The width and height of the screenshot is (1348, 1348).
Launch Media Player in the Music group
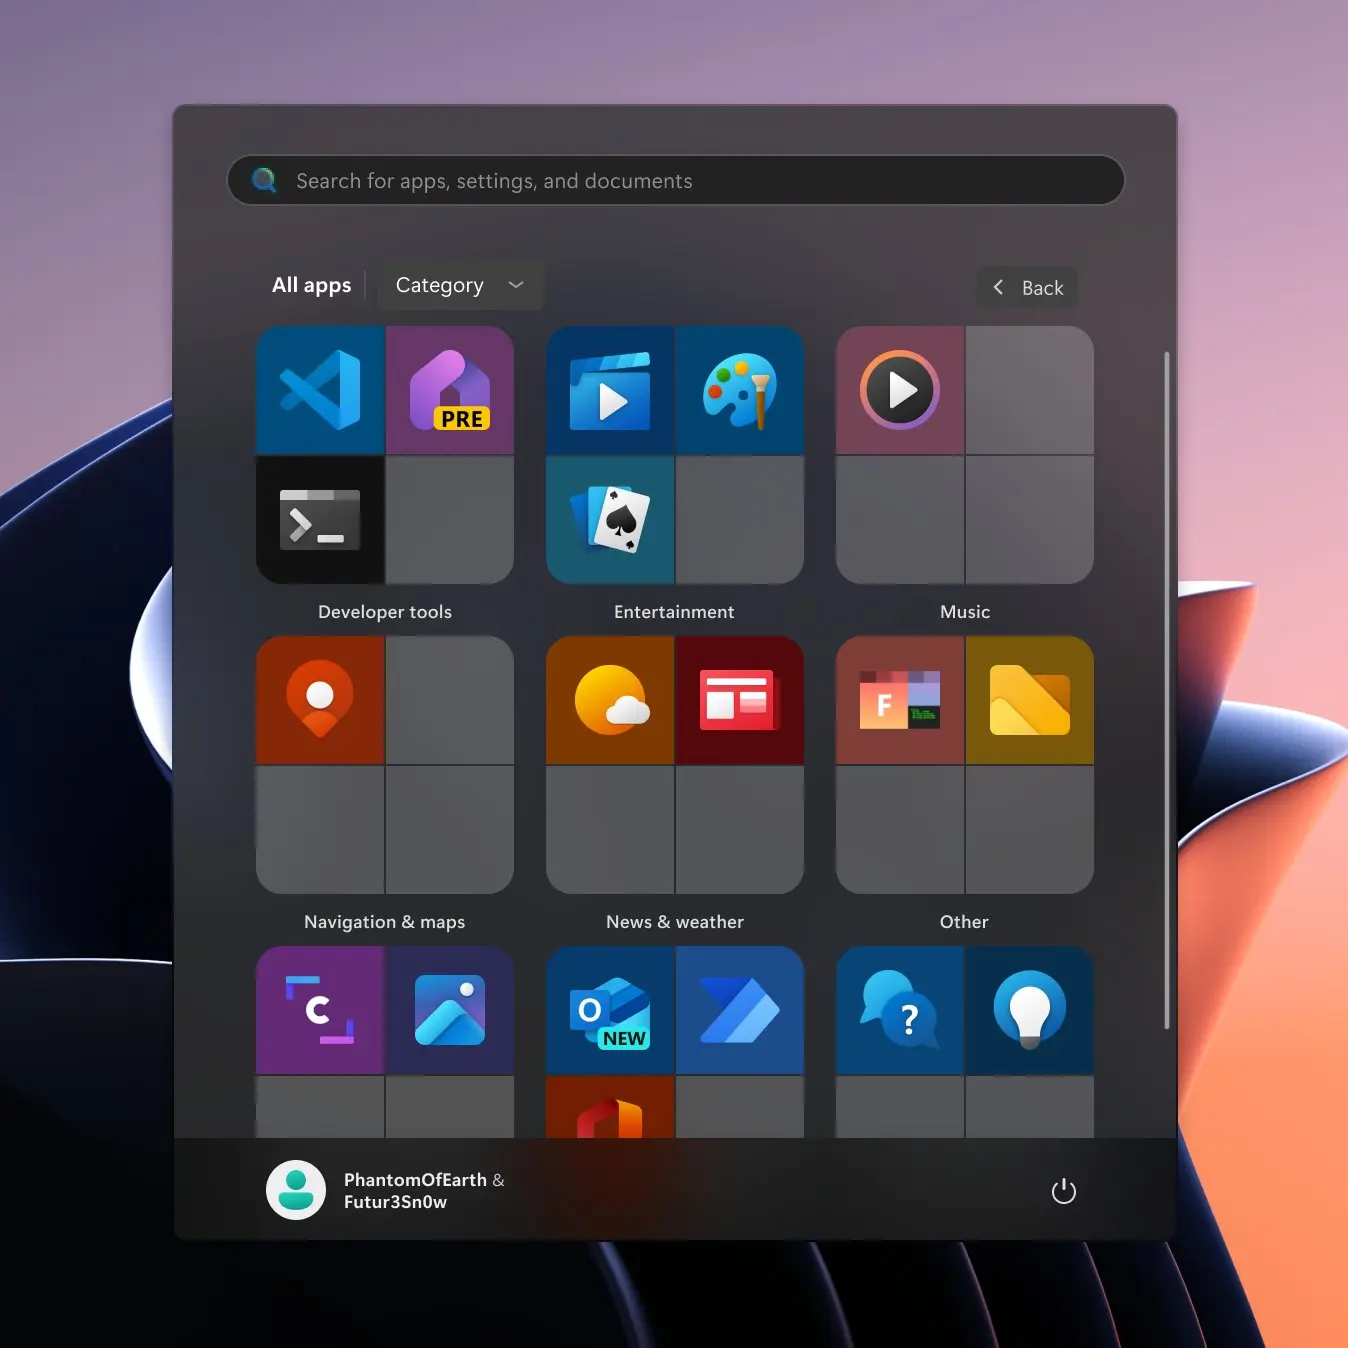pyautogui.click(x=900, y=390)
